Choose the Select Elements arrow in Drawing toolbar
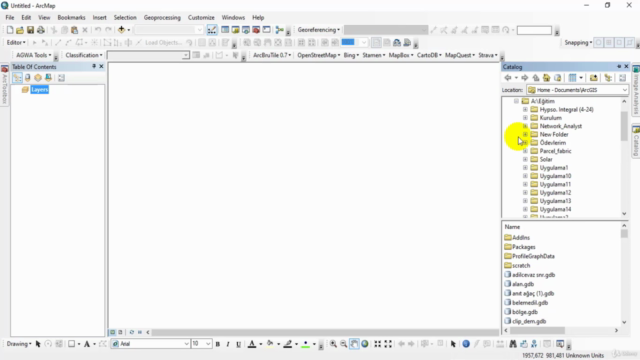Image resolution: width=640 pixels, height=360 pixels. pyautogui.click(x=38, y=344)
